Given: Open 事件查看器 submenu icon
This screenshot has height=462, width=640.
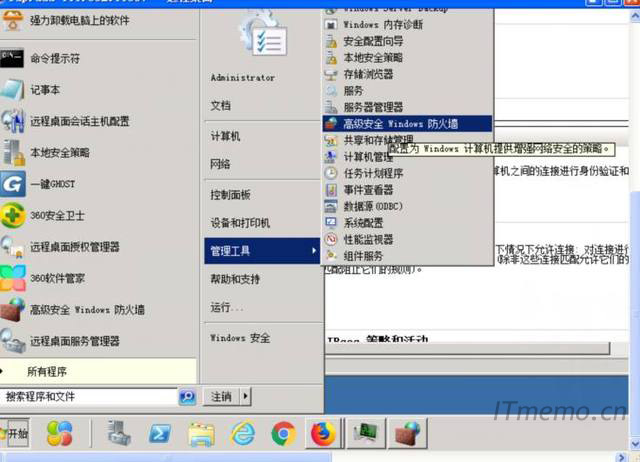Looking at the screenshot, I should [331, 190].
